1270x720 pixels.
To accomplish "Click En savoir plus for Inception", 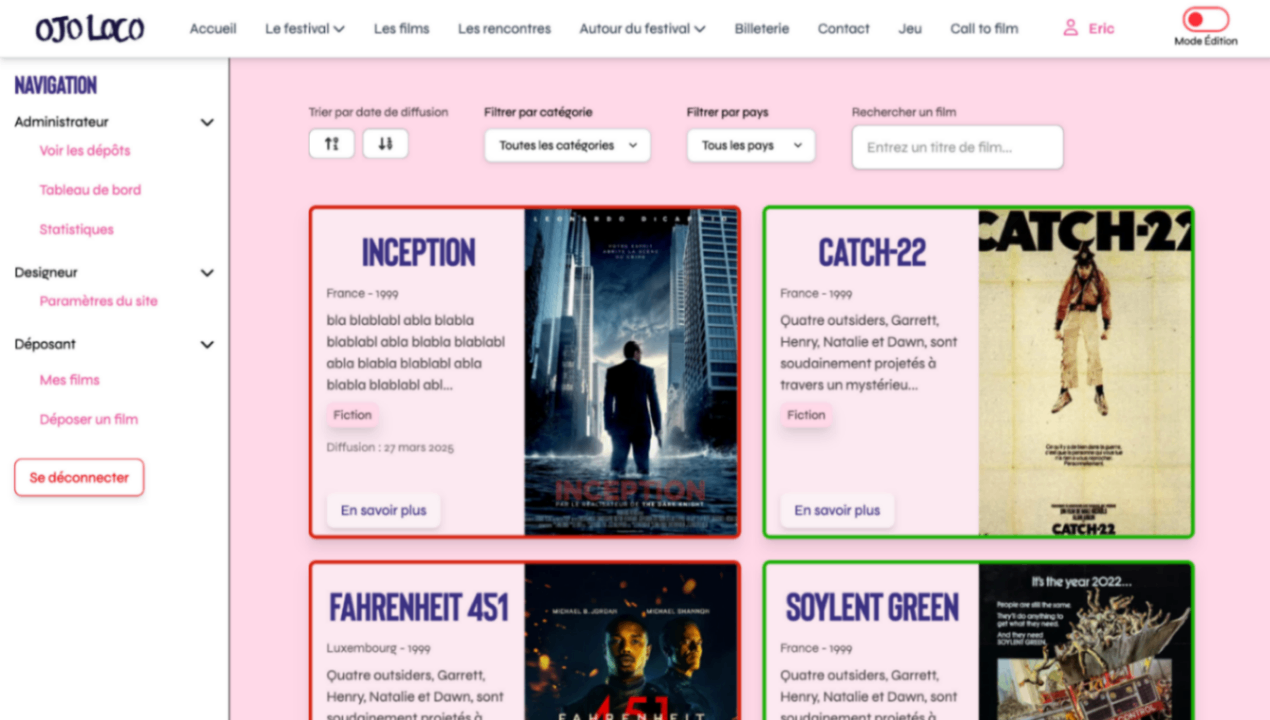I will [383, 511].
